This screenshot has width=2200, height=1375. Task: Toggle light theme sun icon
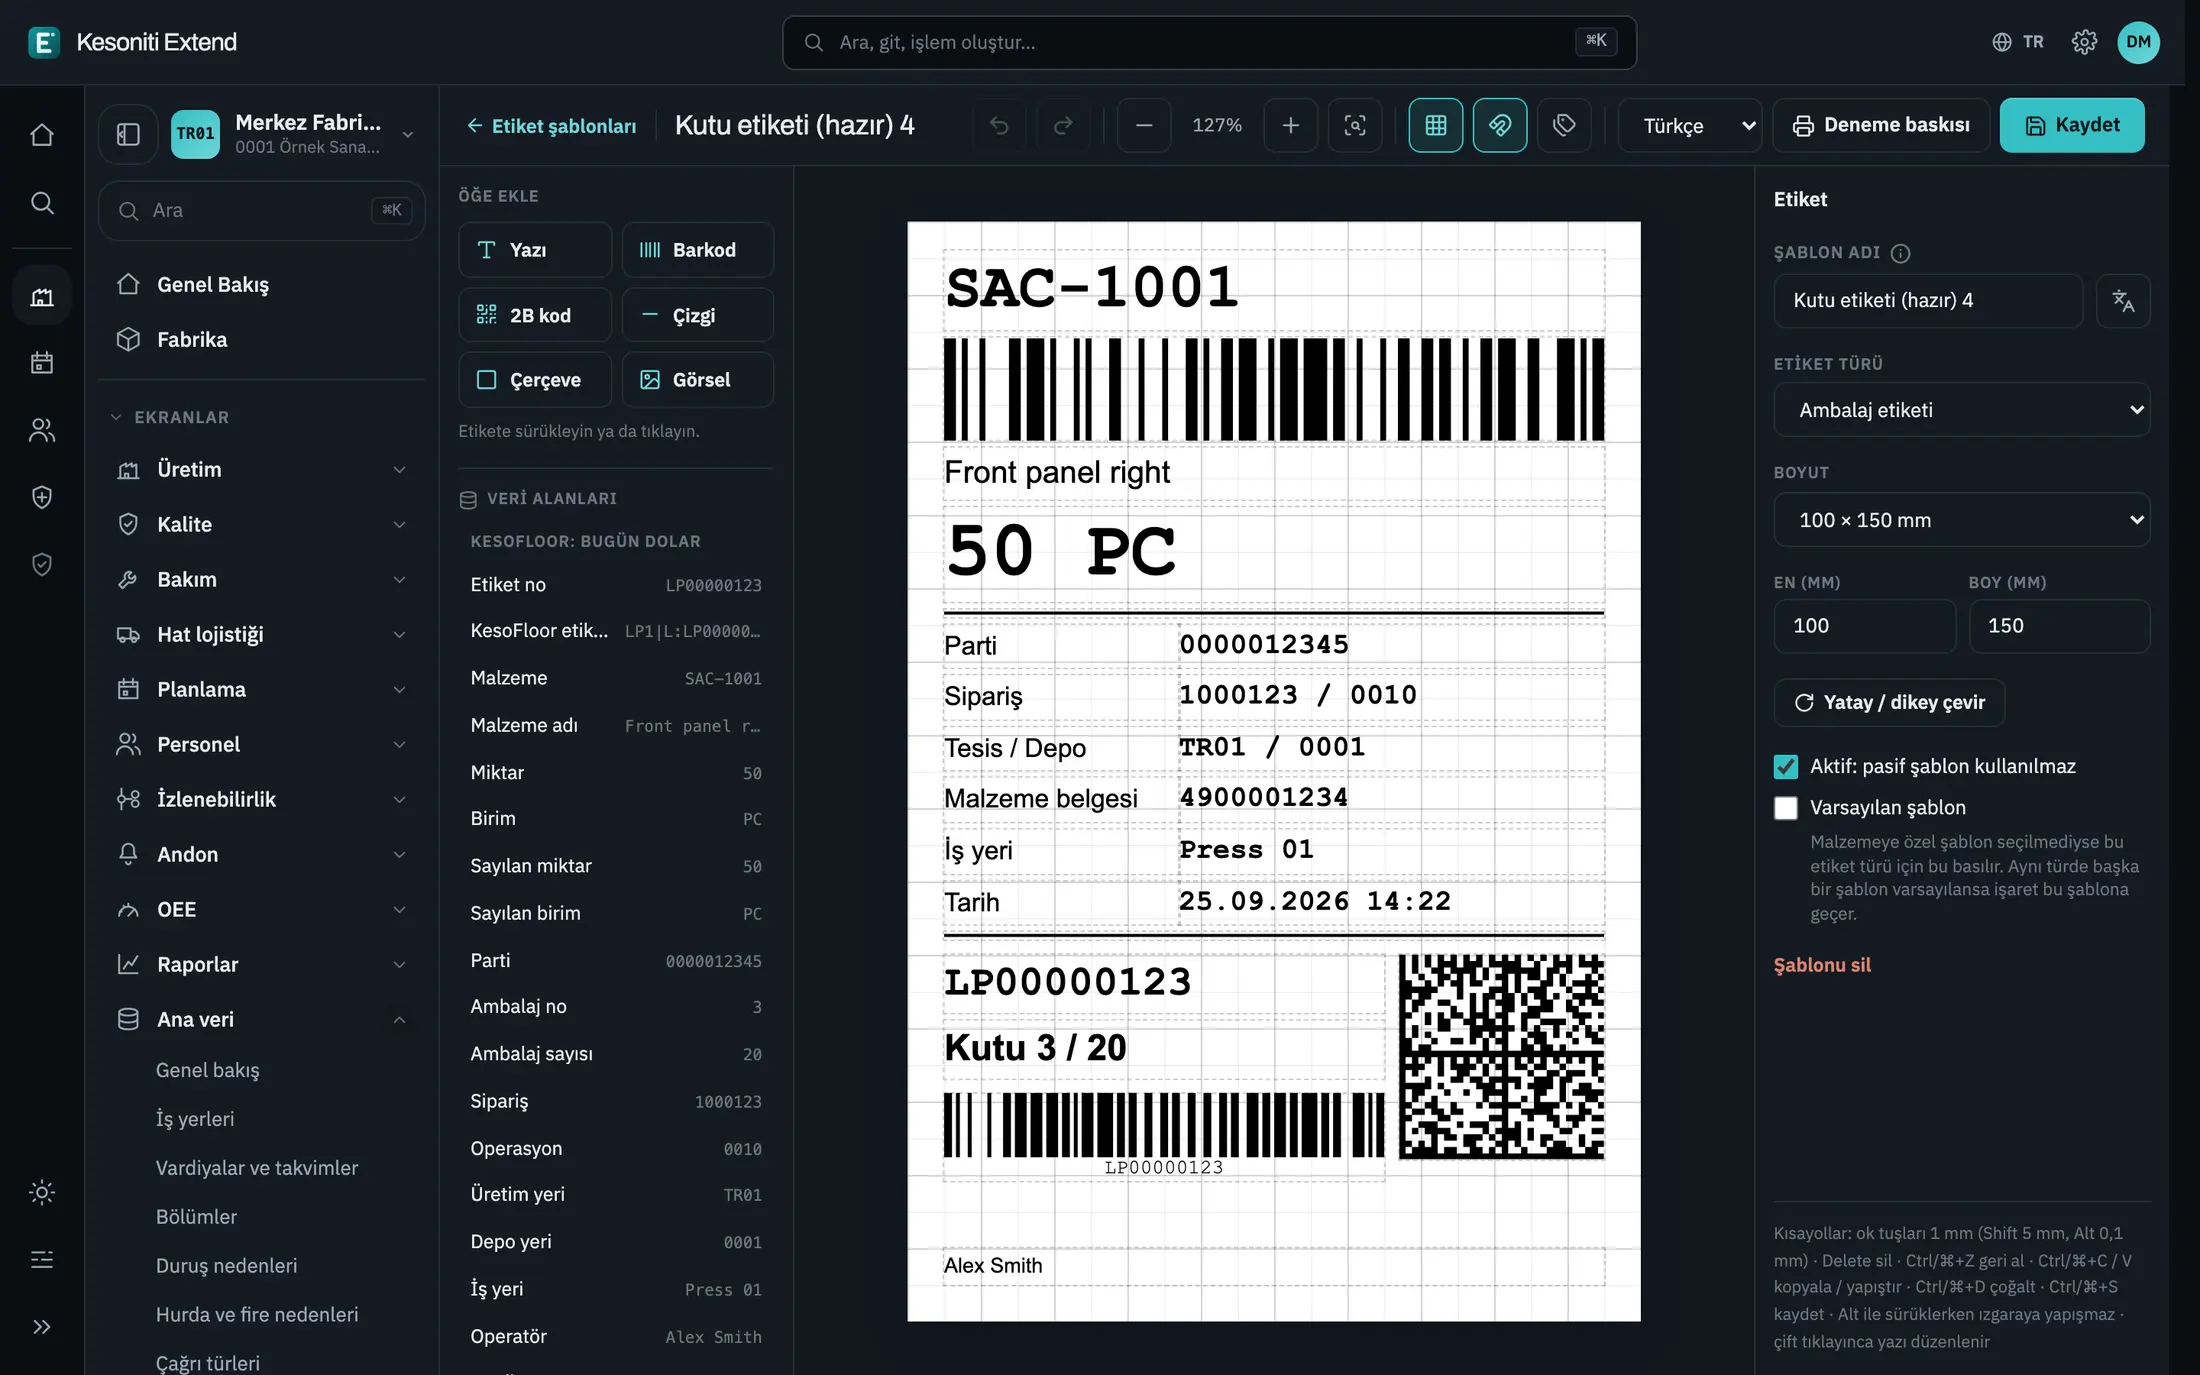42,1192
